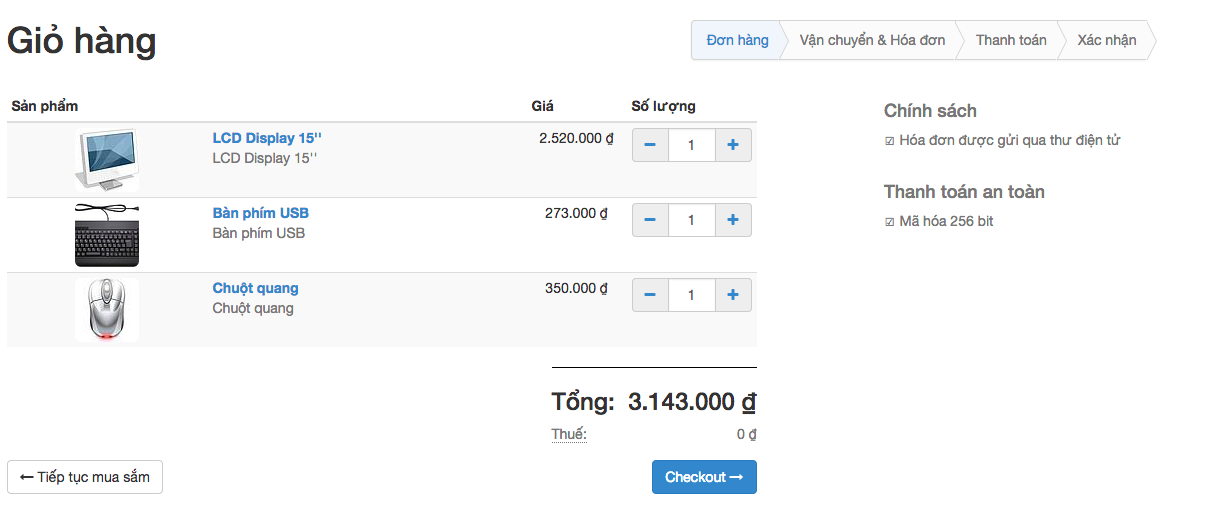Screen dimensions: 1214x519
Task: Add one Chuột quang with plus icon
Action: coord(733,295)
